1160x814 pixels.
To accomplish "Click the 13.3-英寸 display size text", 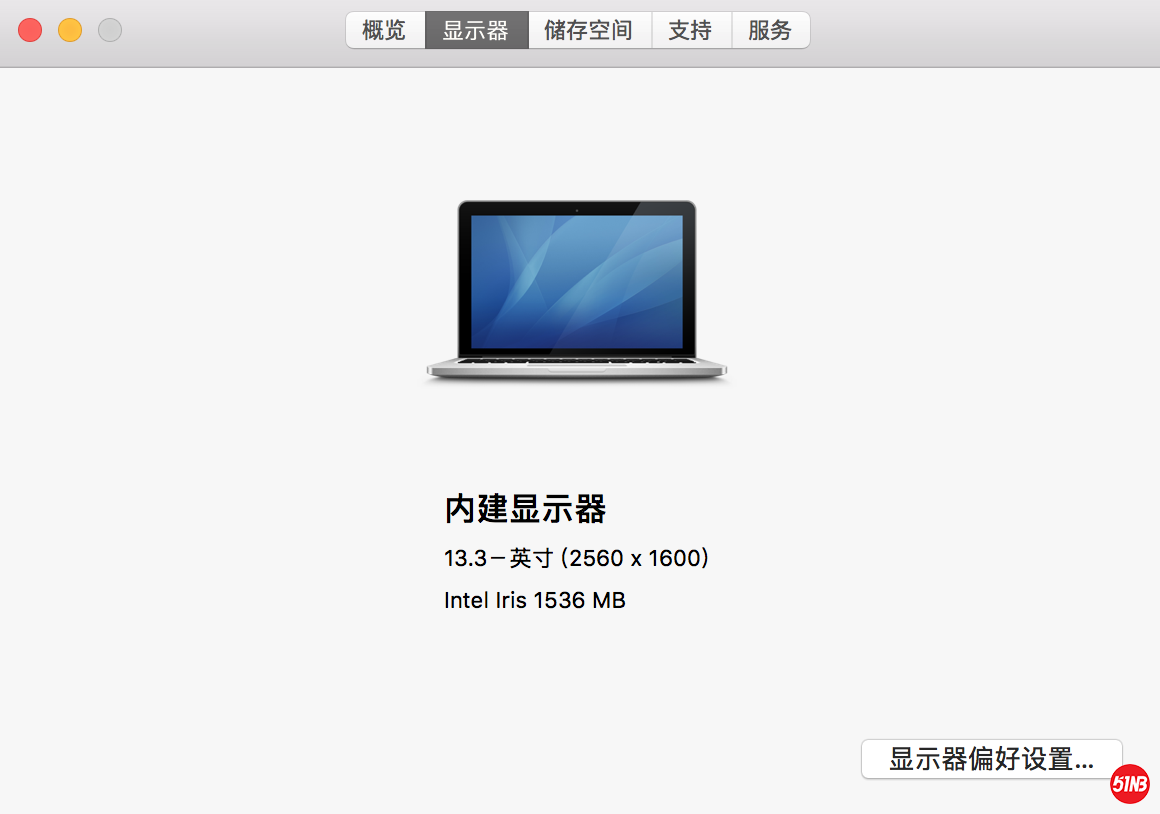I will 499,558.
